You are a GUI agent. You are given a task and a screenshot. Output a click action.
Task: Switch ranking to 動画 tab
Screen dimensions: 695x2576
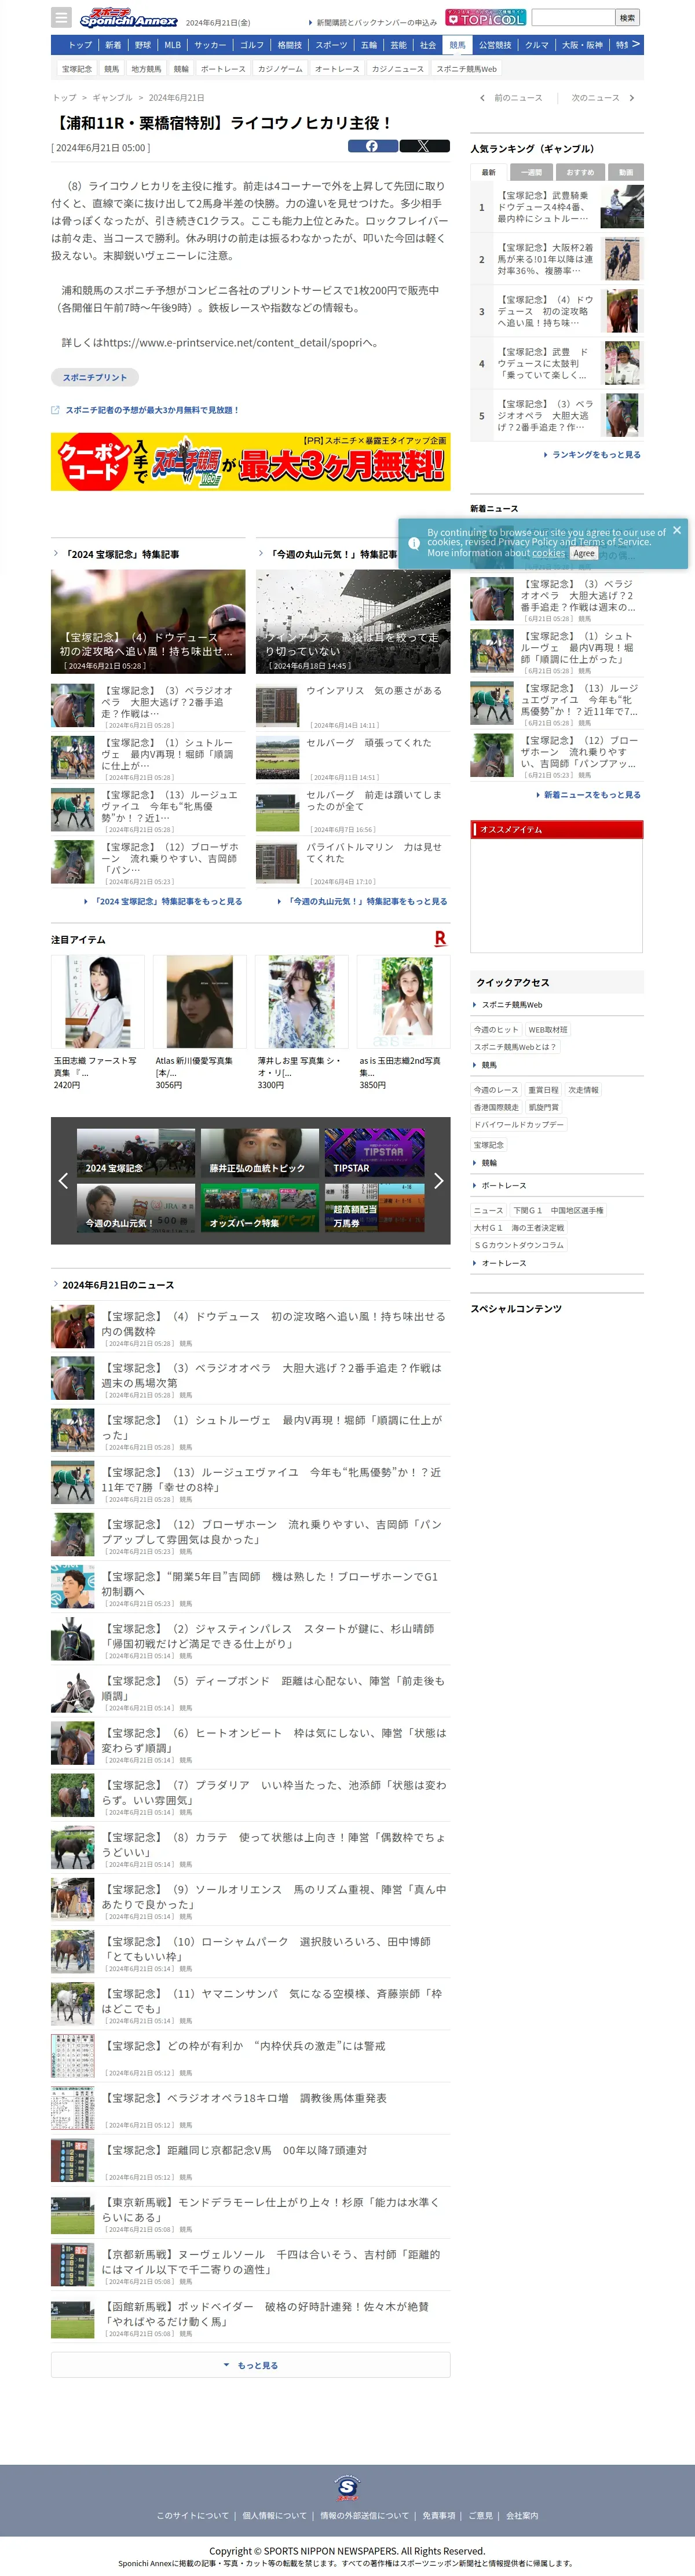625,172
